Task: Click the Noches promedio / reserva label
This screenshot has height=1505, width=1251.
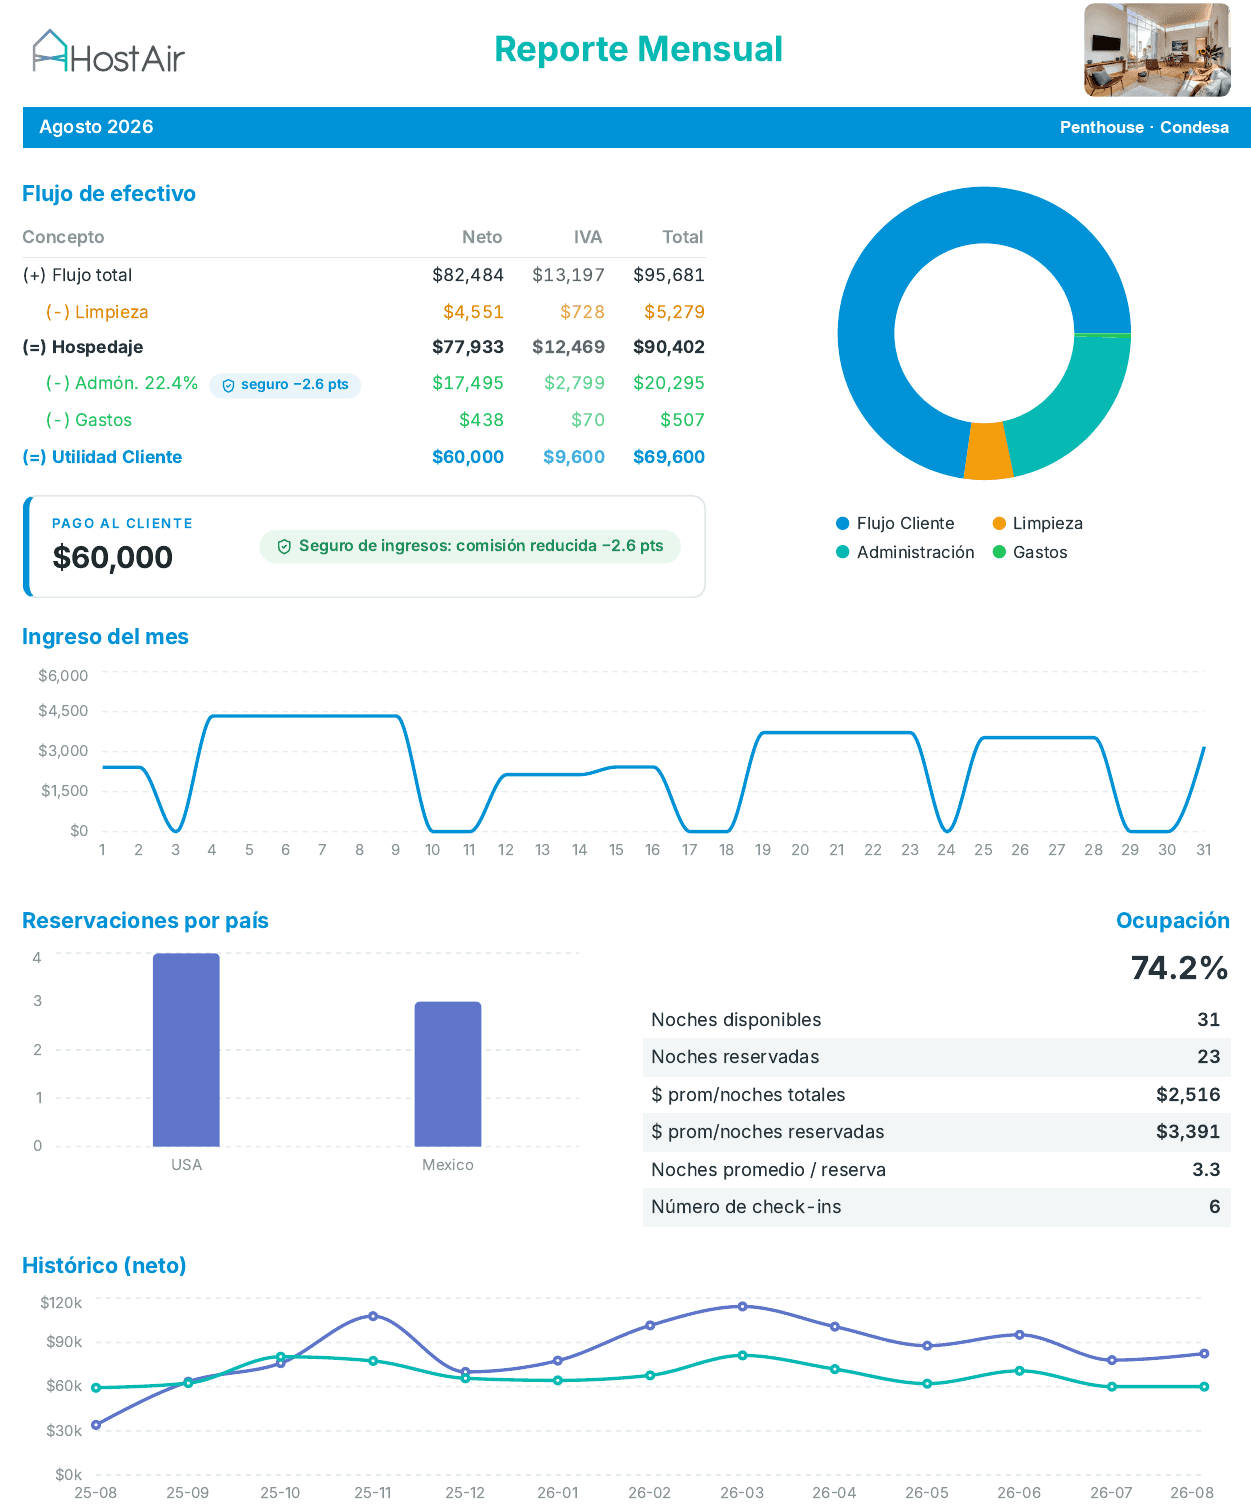Action: 768,1170
